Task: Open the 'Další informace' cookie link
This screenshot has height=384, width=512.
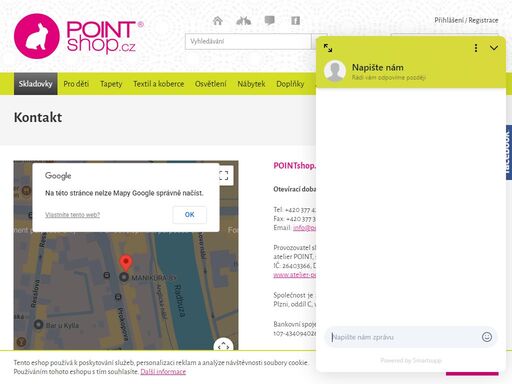Action: tap(163, 372)
